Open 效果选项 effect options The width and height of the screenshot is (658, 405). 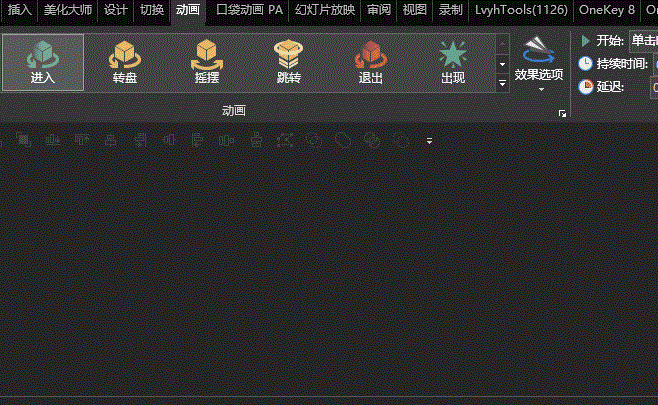tap(538, 62)
